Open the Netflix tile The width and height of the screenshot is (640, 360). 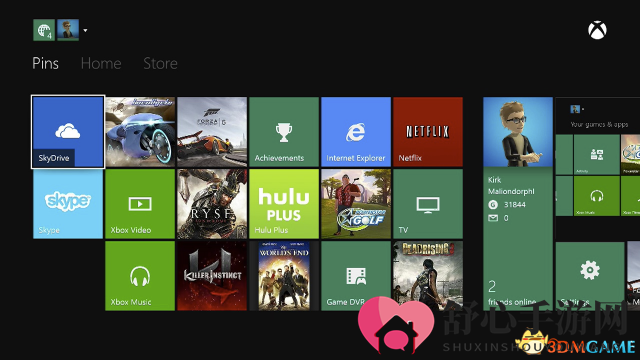pyautogui.click(x=428, y=132)
